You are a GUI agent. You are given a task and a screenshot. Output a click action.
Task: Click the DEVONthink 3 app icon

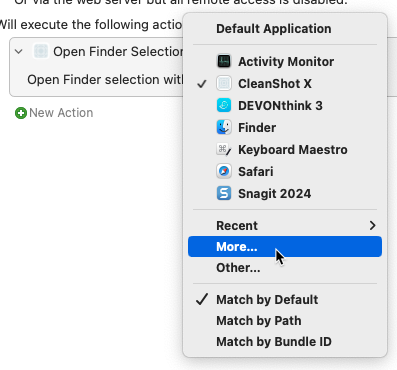[224, 105]
